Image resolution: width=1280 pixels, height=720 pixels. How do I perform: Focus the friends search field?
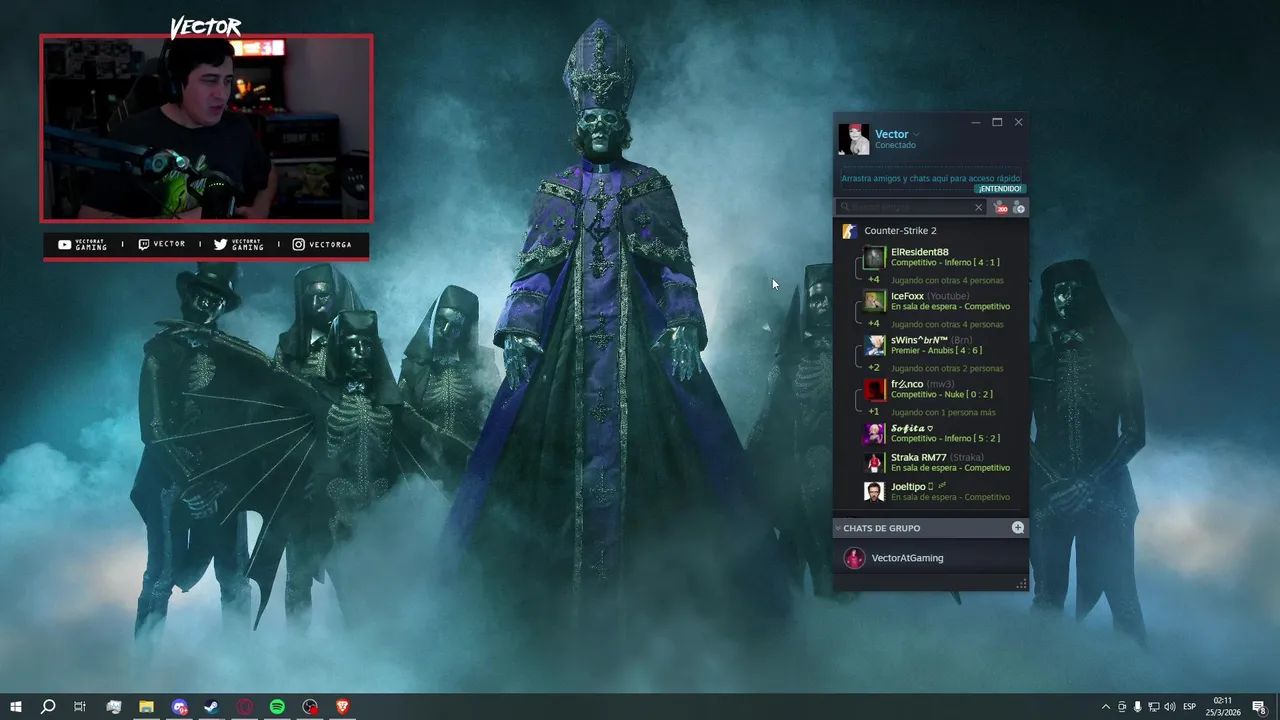coord(910,207)
